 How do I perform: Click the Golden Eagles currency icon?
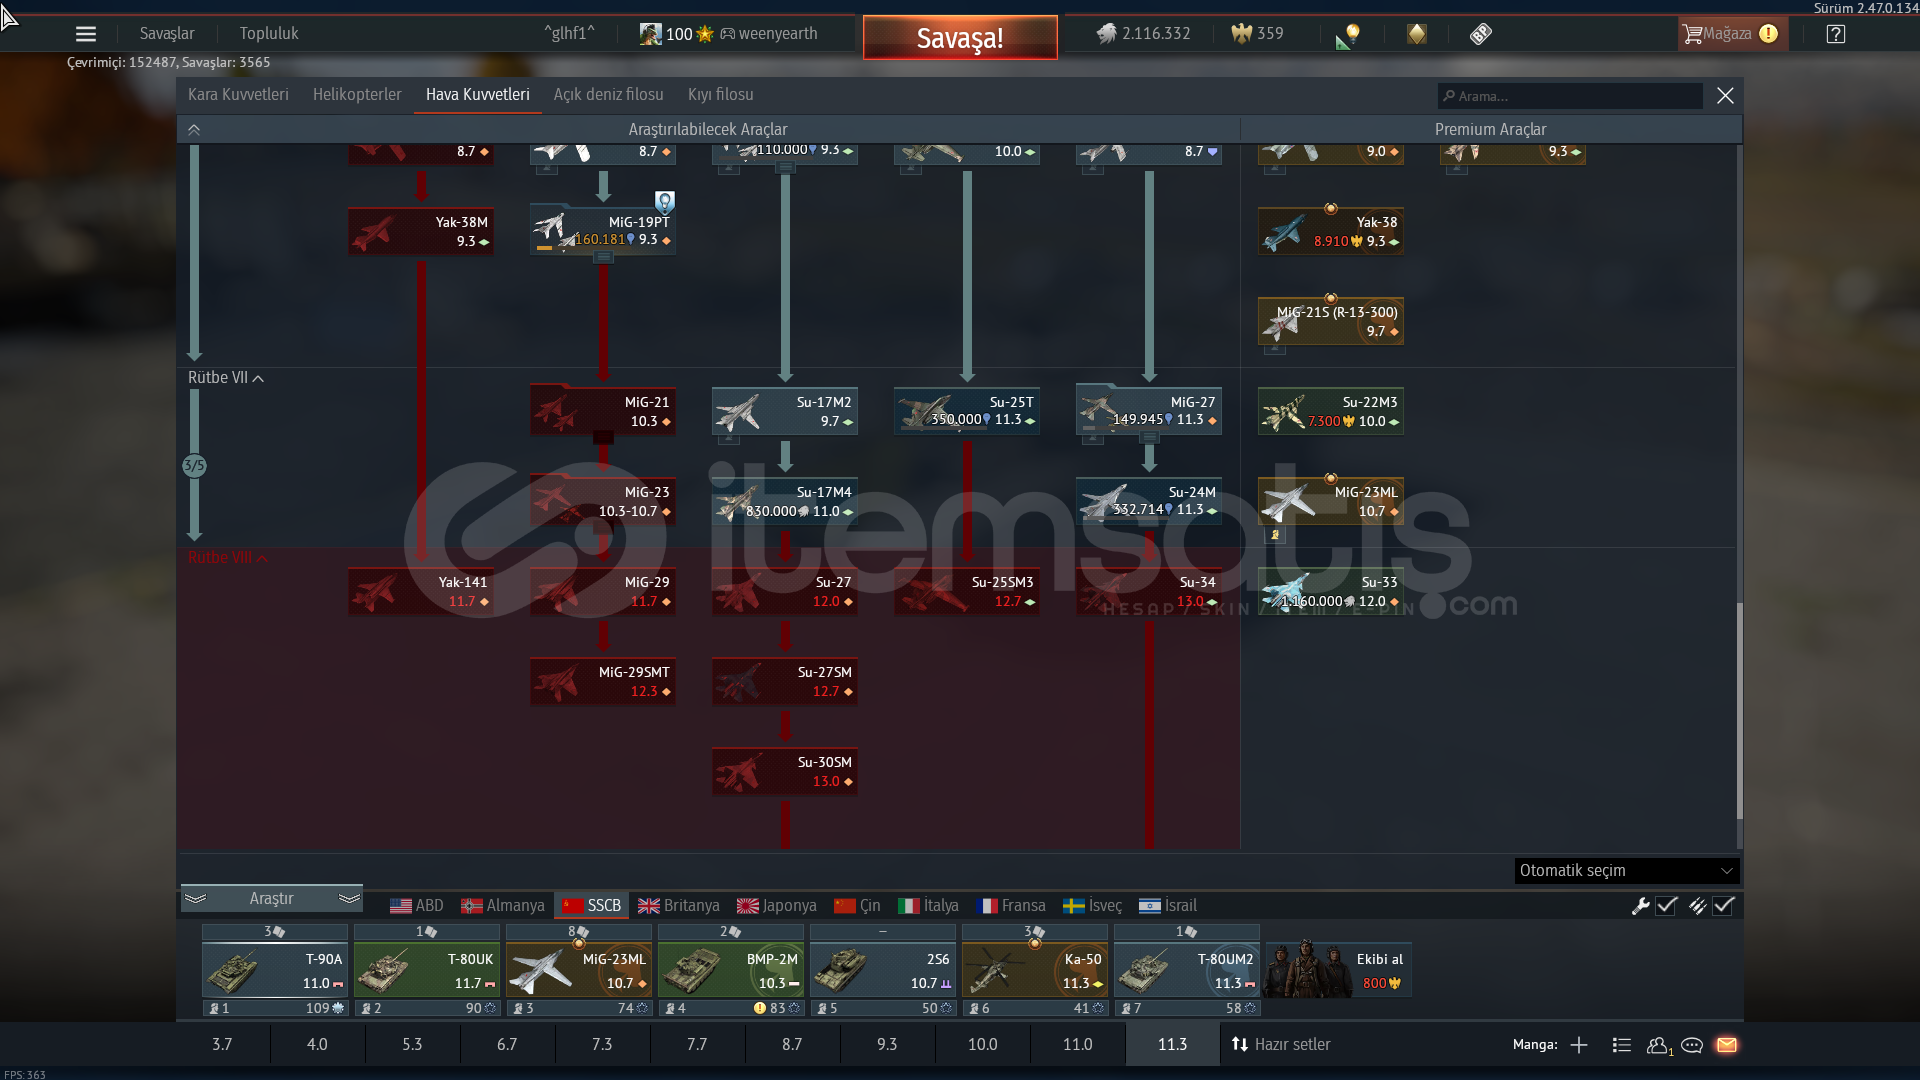[1242, 34]
